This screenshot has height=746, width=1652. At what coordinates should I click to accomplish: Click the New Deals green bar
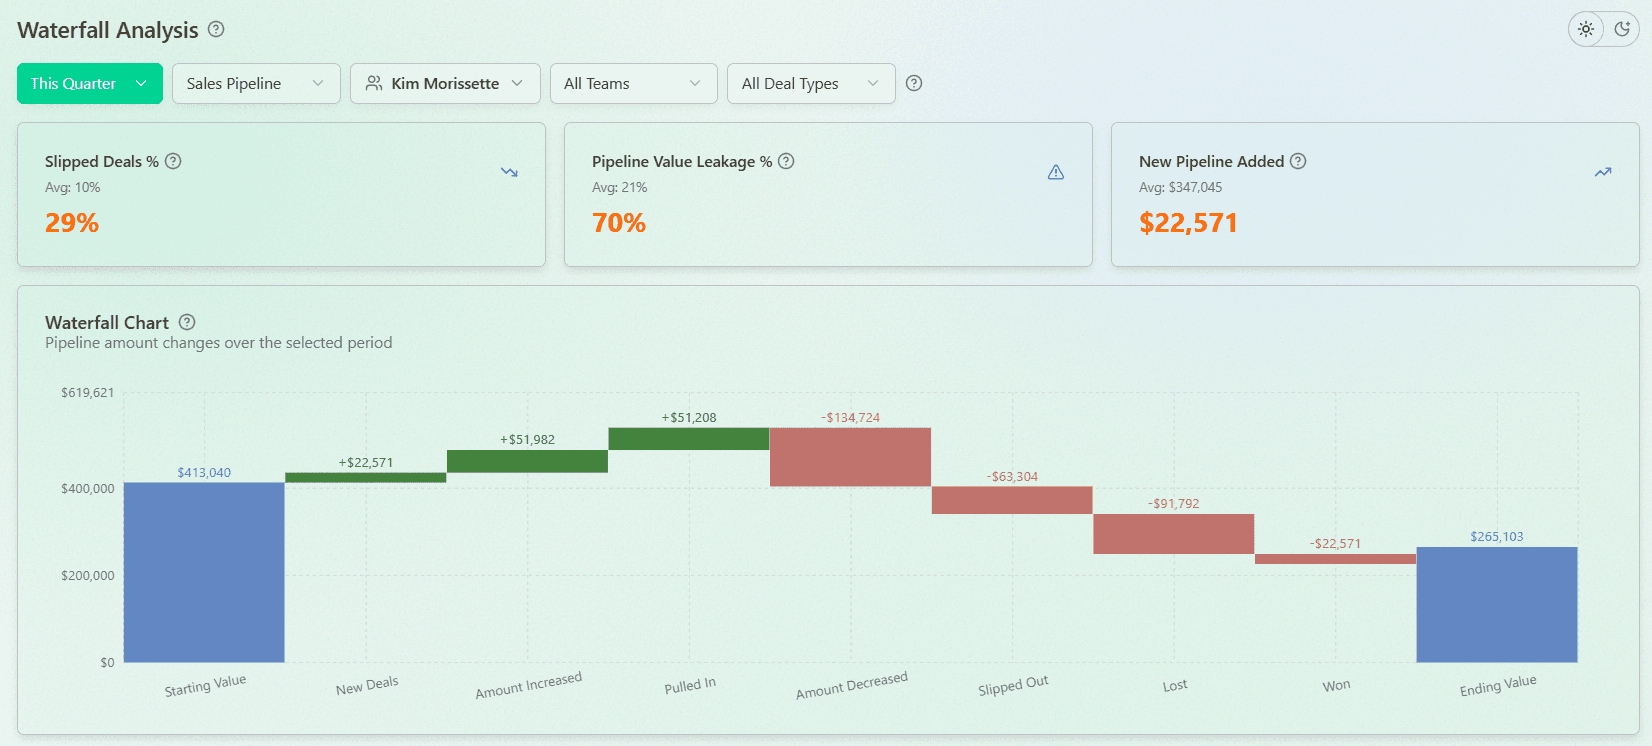[366, 478]
